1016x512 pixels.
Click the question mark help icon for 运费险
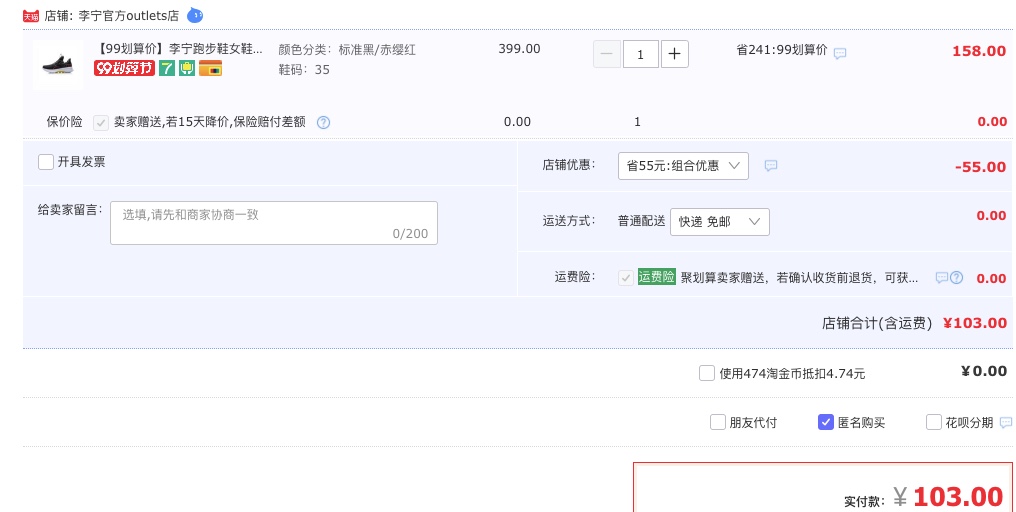(x=956, y=277)
